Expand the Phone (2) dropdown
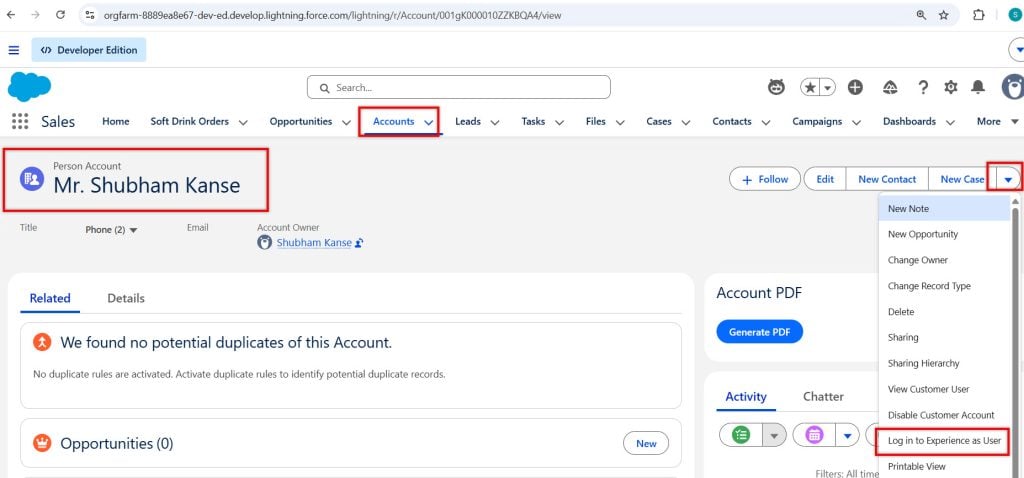This screenshot has height=478, width=1024. tap(112, 230)
